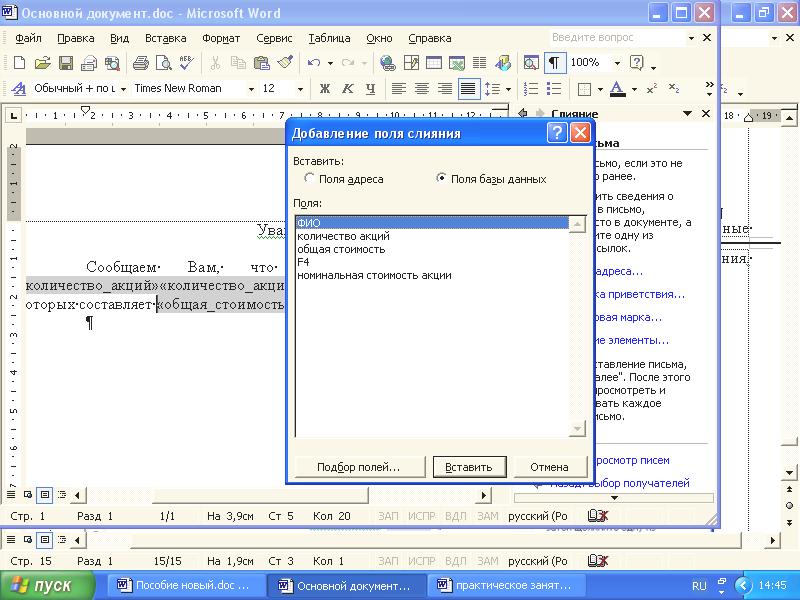Select 'ФИО' field in list
The width and height of the screenshot is (800, 600).
tap(433, 223)
